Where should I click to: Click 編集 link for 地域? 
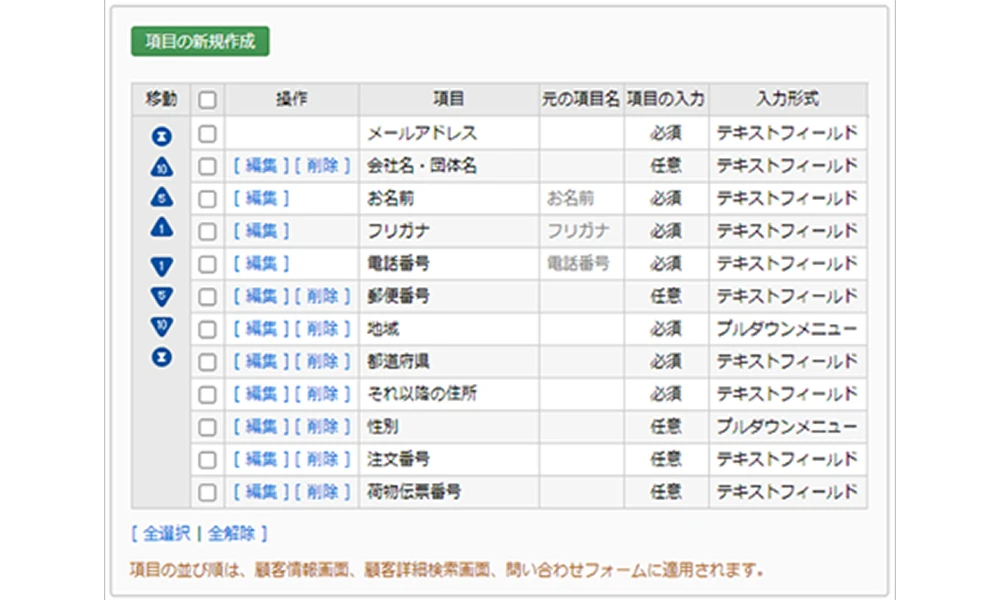(x=261, y=329)
